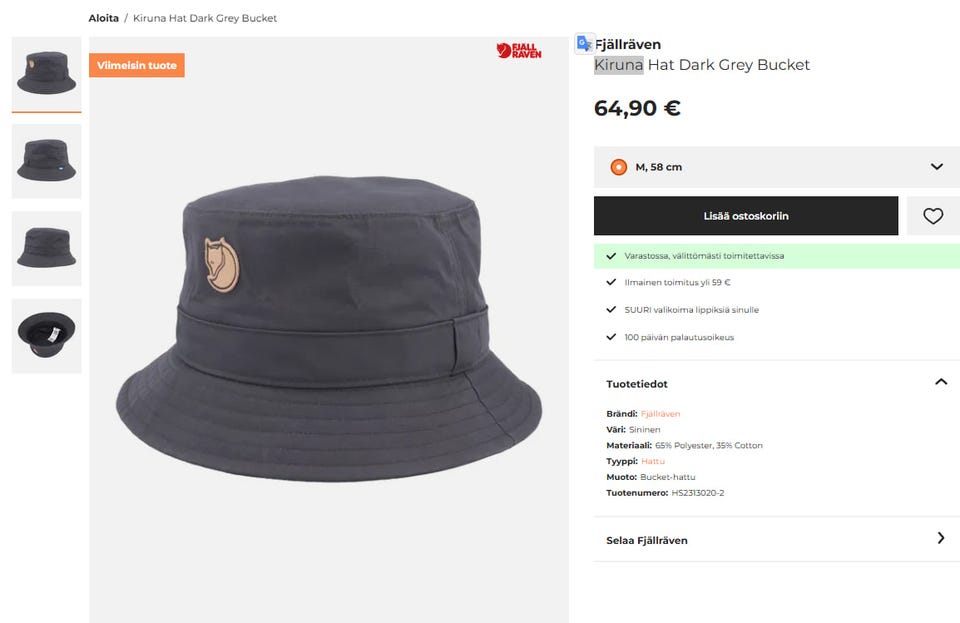This screenshot has width=960, height=623.
Task: Select the third hat side-view thumbnail
Action: click(47, 248)
